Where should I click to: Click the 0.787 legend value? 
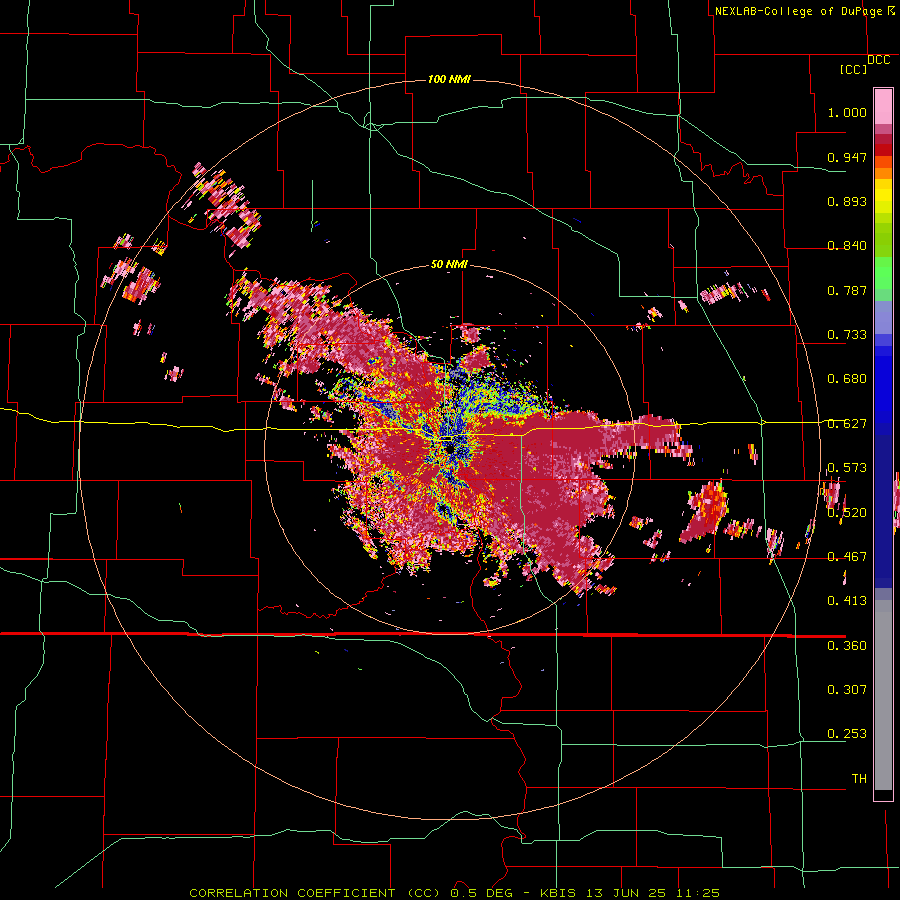(847, 290)
